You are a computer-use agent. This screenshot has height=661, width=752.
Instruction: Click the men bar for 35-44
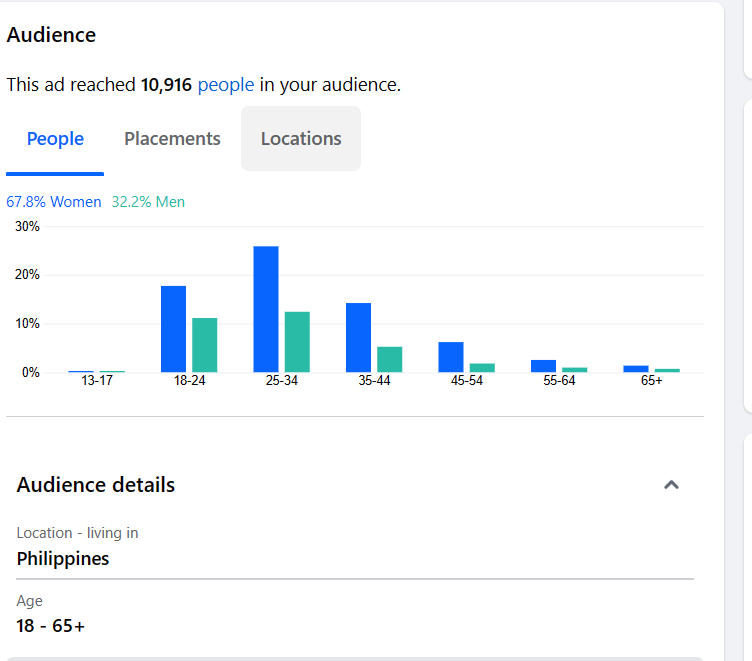pos(389,359)
